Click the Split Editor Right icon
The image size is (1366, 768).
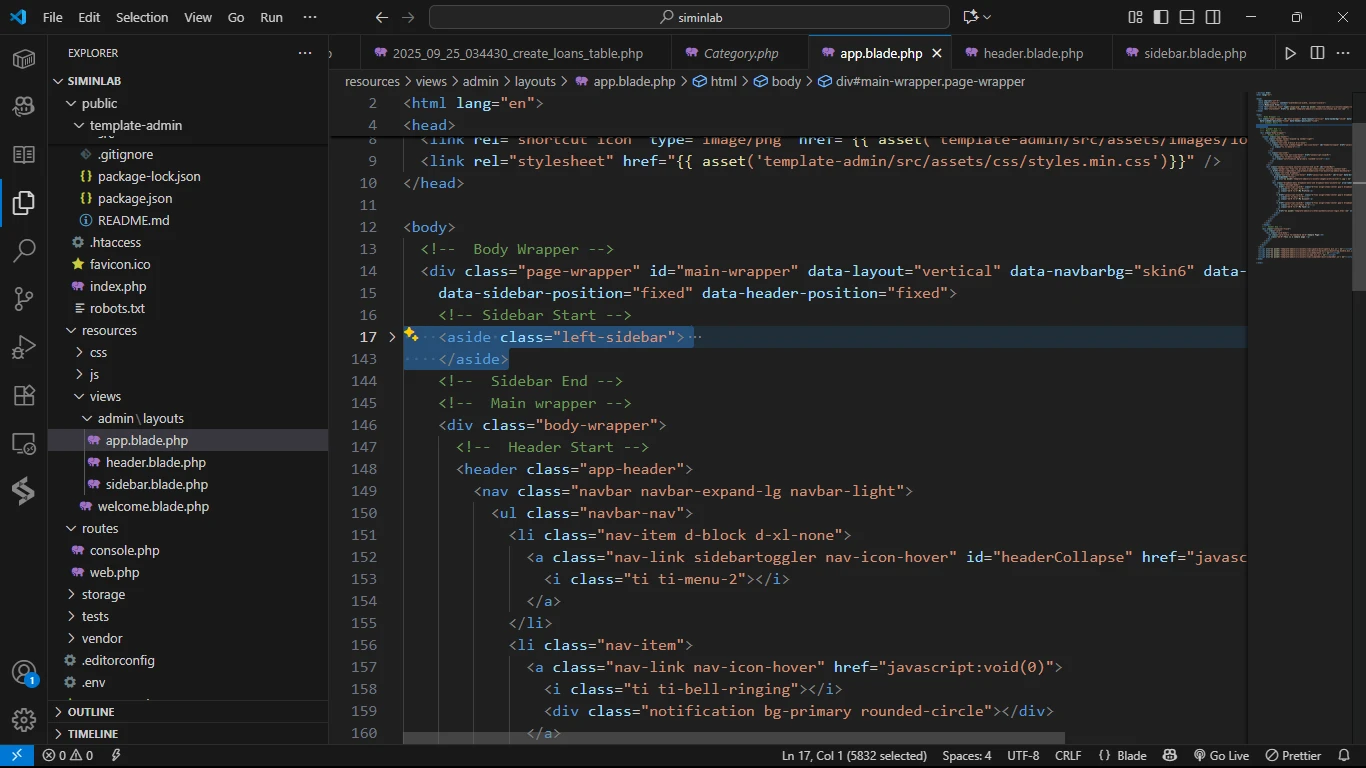1317,53
